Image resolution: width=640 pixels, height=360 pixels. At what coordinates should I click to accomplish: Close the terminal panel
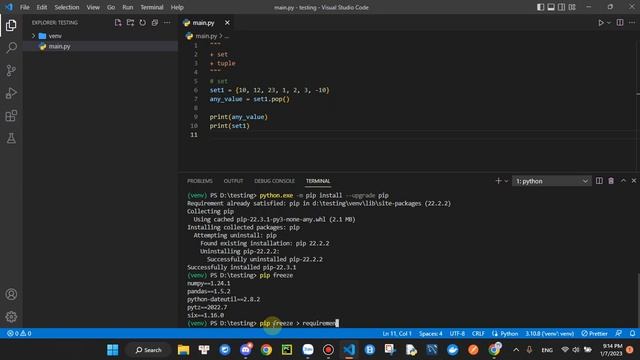coord(633,181)
